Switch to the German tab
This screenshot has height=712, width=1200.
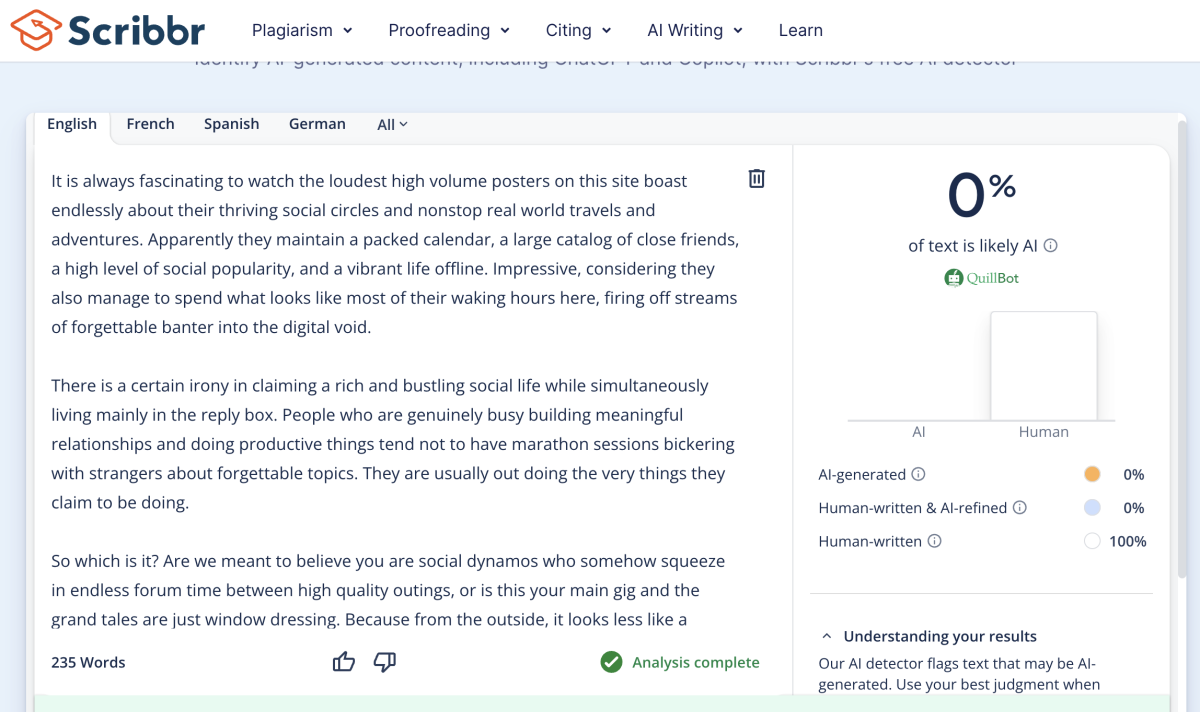tap(317, 124)
